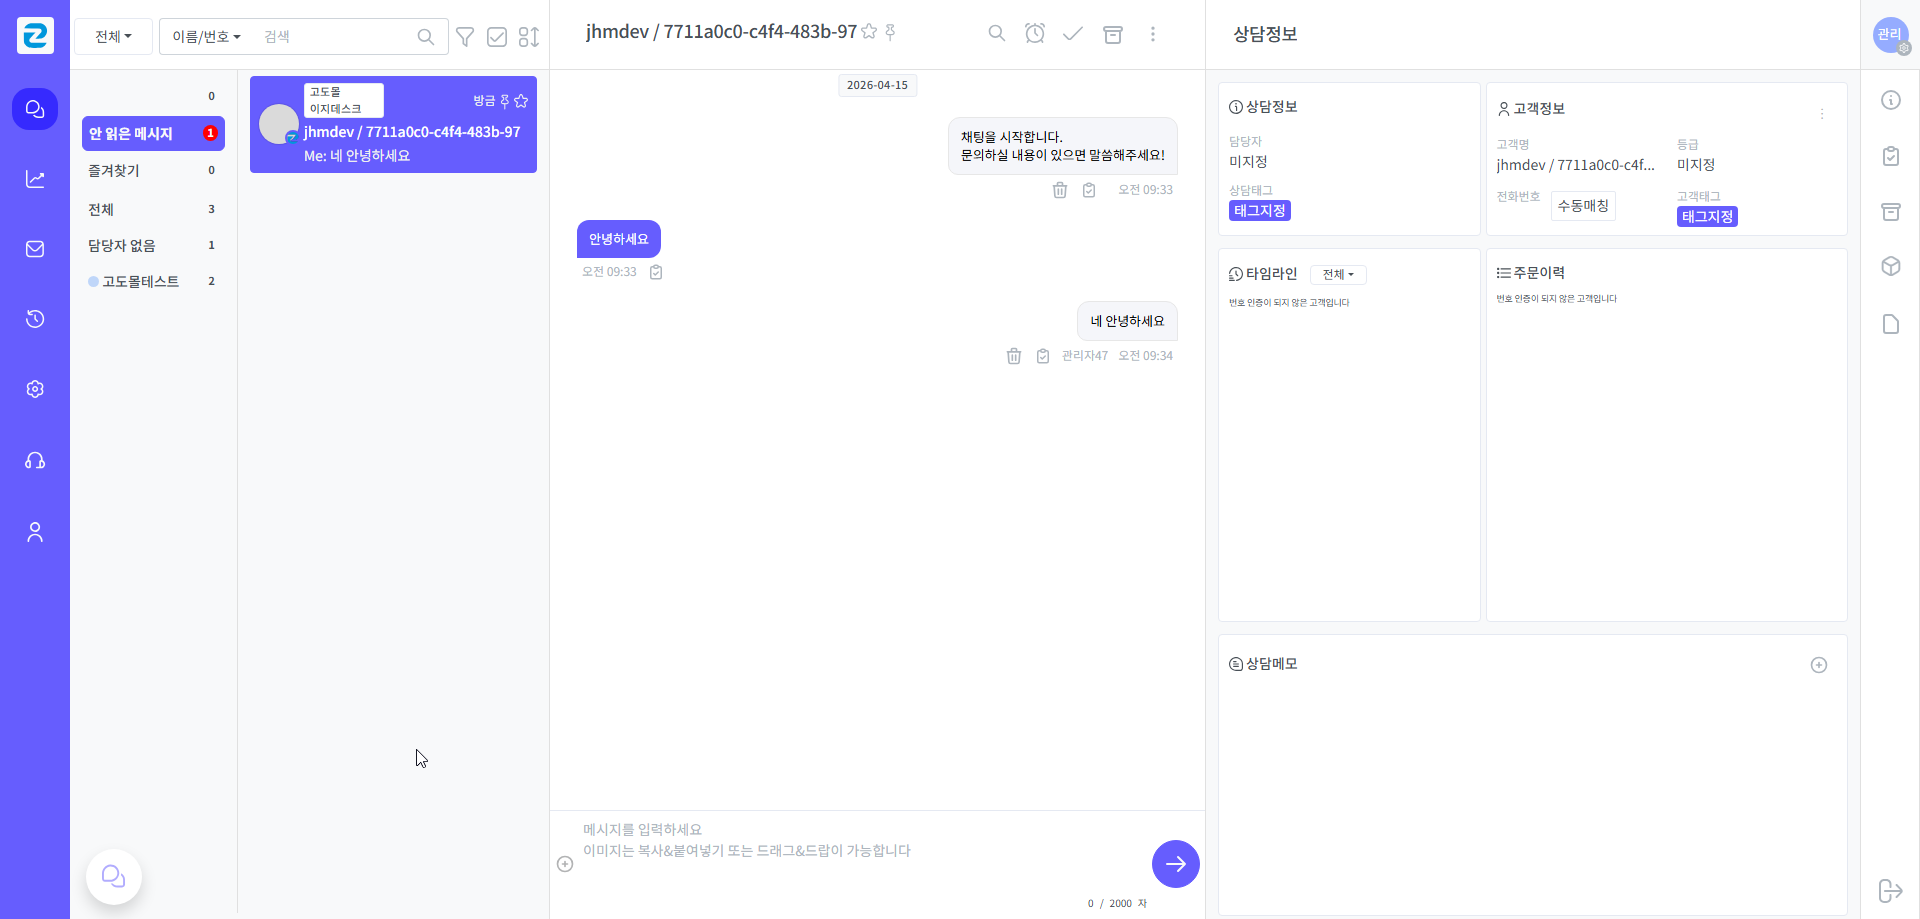
Task: Click the logout icon at bottom right
Action: click(x=1890, y=890)
